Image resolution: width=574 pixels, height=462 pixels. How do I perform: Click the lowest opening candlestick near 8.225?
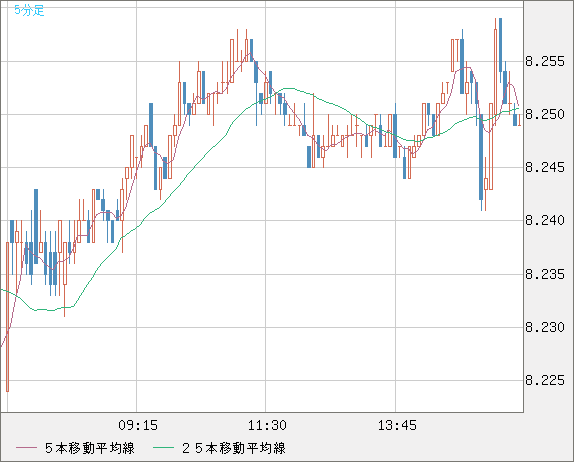click(x=7, y=317)
